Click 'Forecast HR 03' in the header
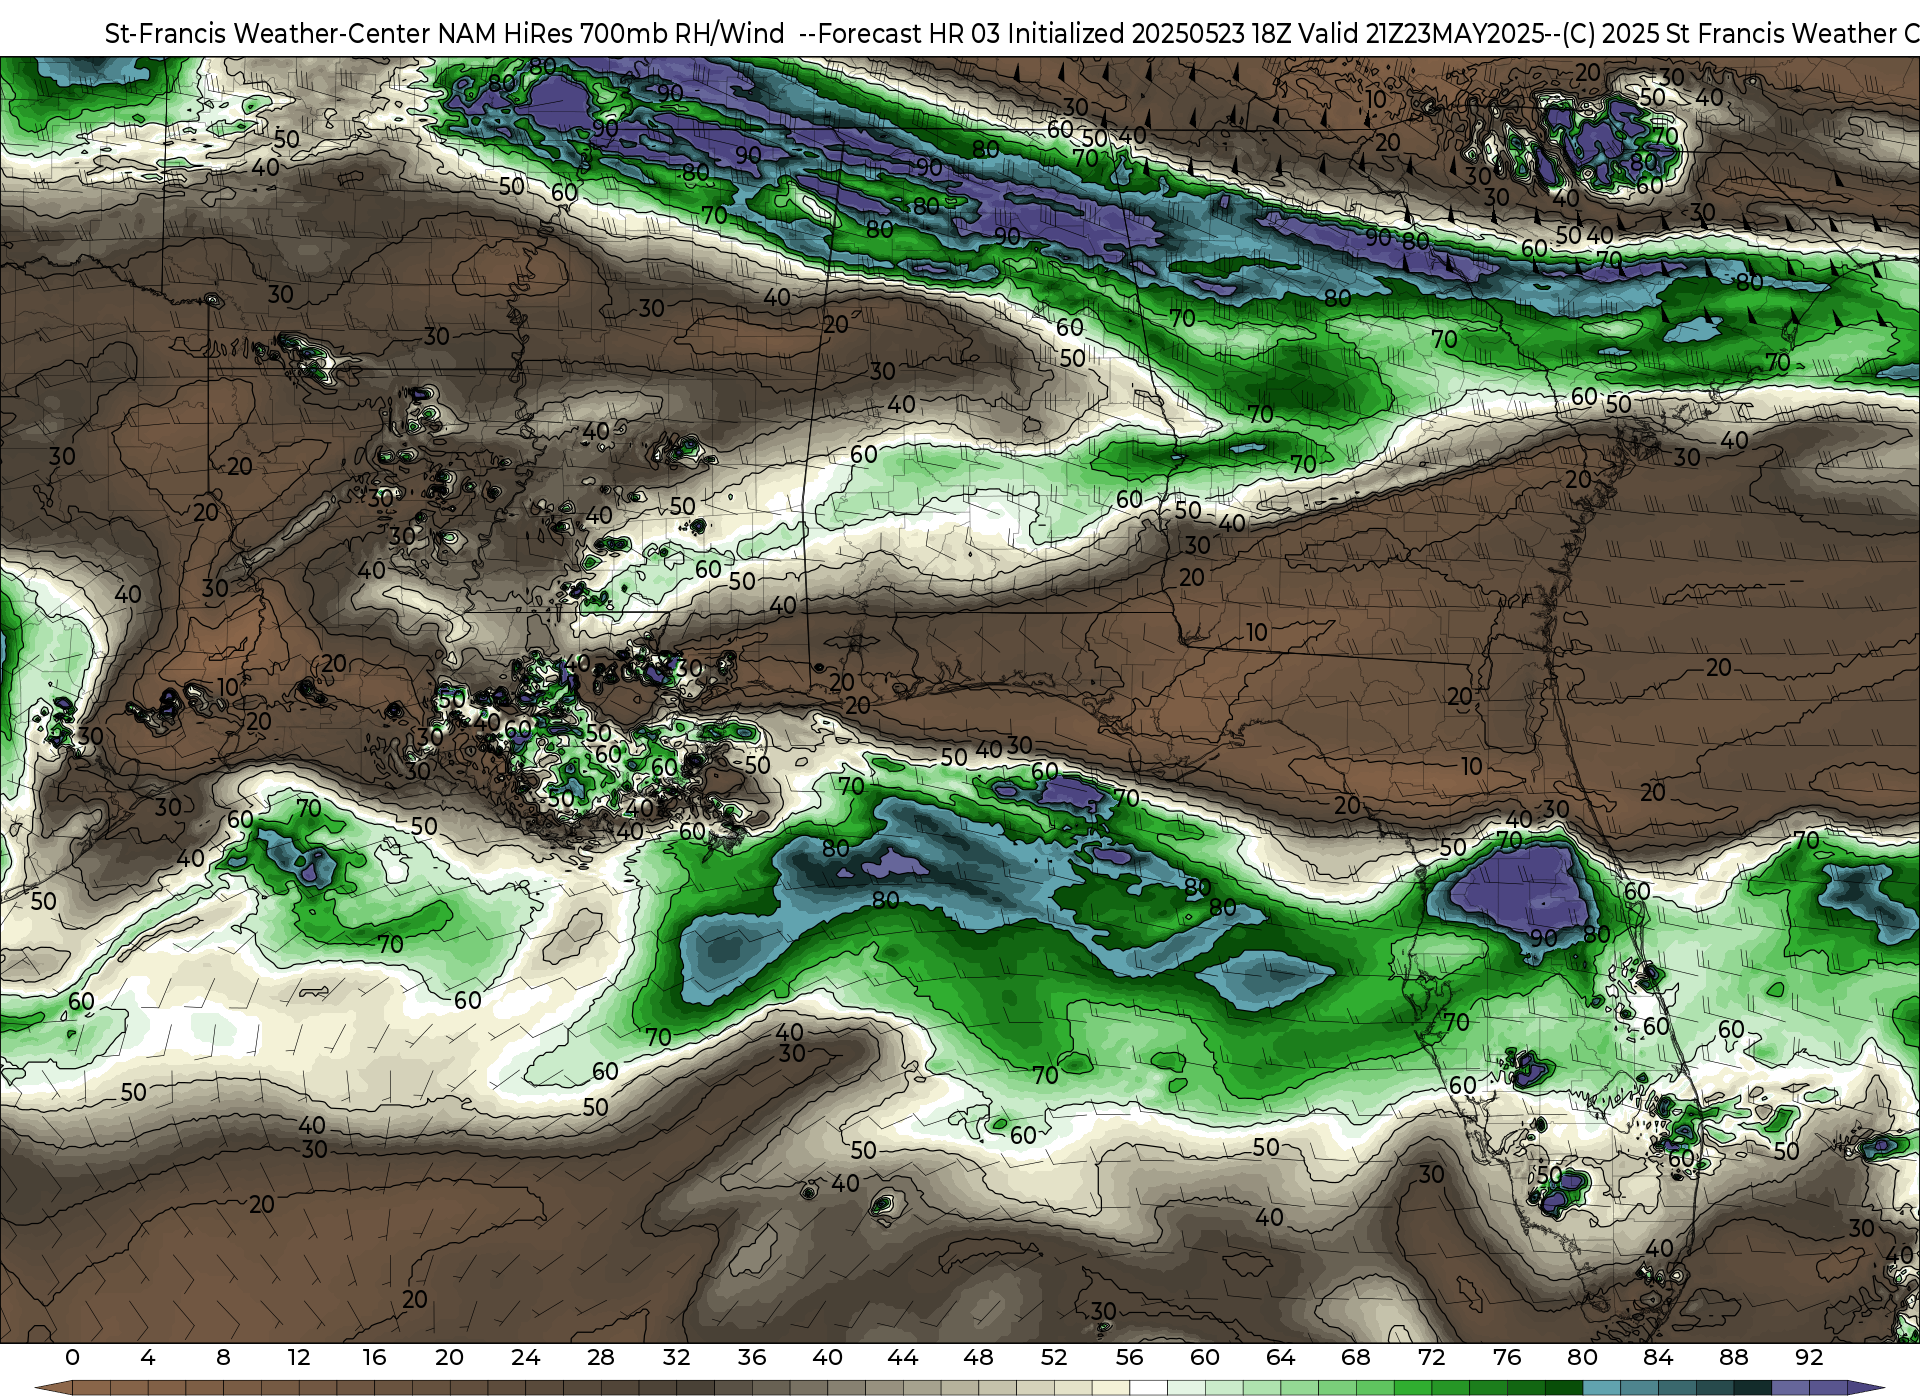Screen dimensions: 1920x1400 click(x=908, y=33)
